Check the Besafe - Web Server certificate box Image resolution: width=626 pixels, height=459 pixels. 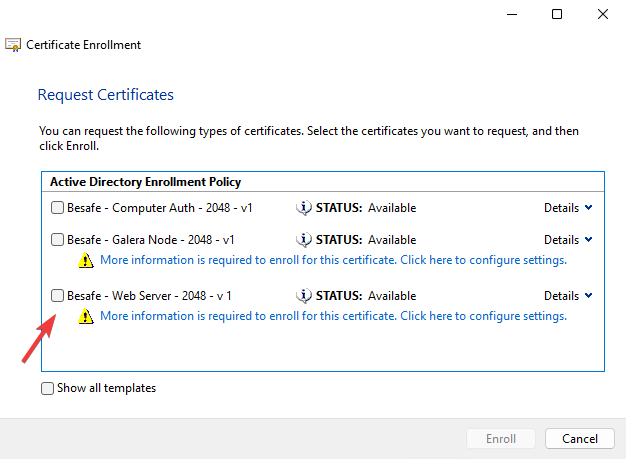tap(57, 295)
